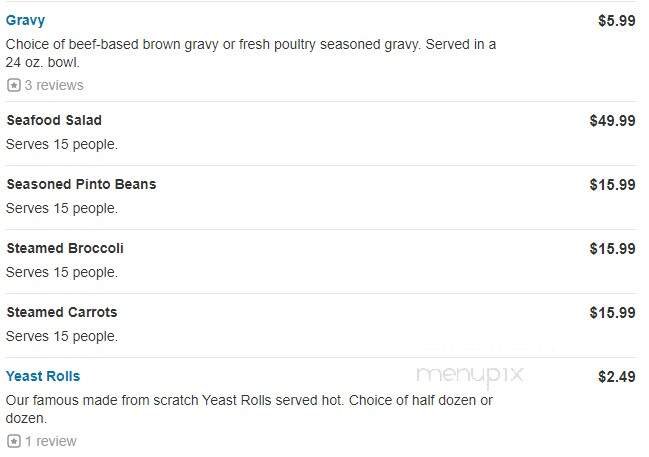649x457 pixels.
Task: Open the 1 review text for Yeast Rolls
Action: (x=50, y=441)
